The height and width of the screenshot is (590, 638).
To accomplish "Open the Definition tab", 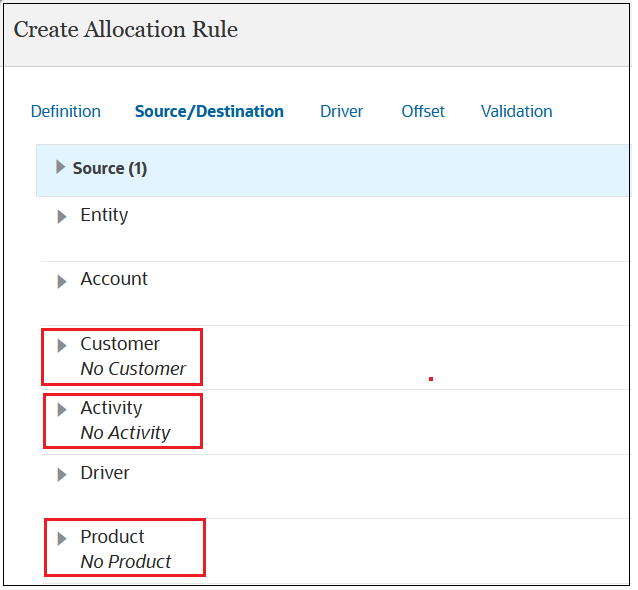I will point(66,112).
